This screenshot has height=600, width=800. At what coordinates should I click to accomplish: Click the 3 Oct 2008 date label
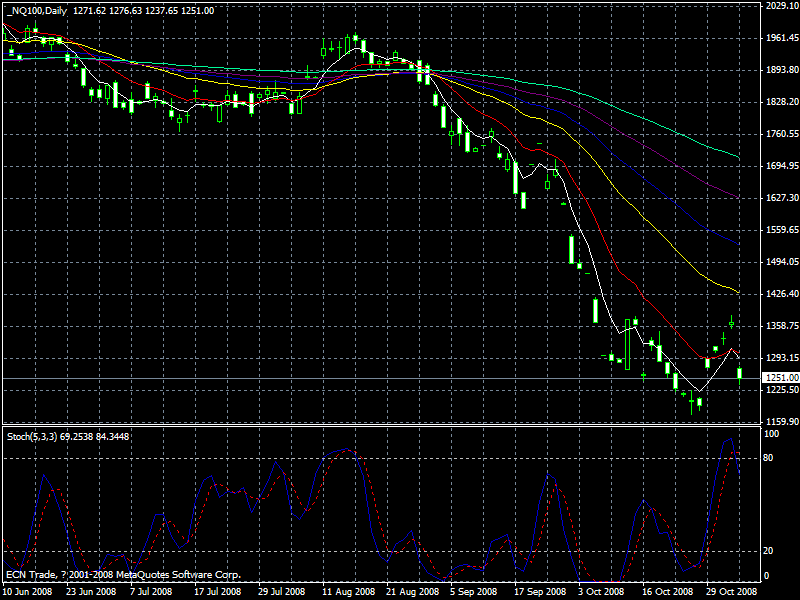(601, 592)
